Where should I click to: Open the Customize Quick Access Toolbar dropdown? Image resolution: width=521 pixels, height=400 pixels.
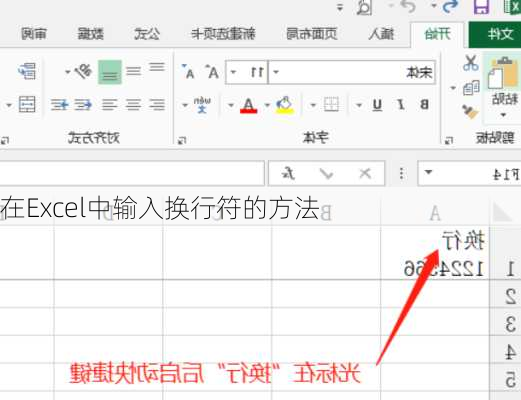[x=340, y=7]
